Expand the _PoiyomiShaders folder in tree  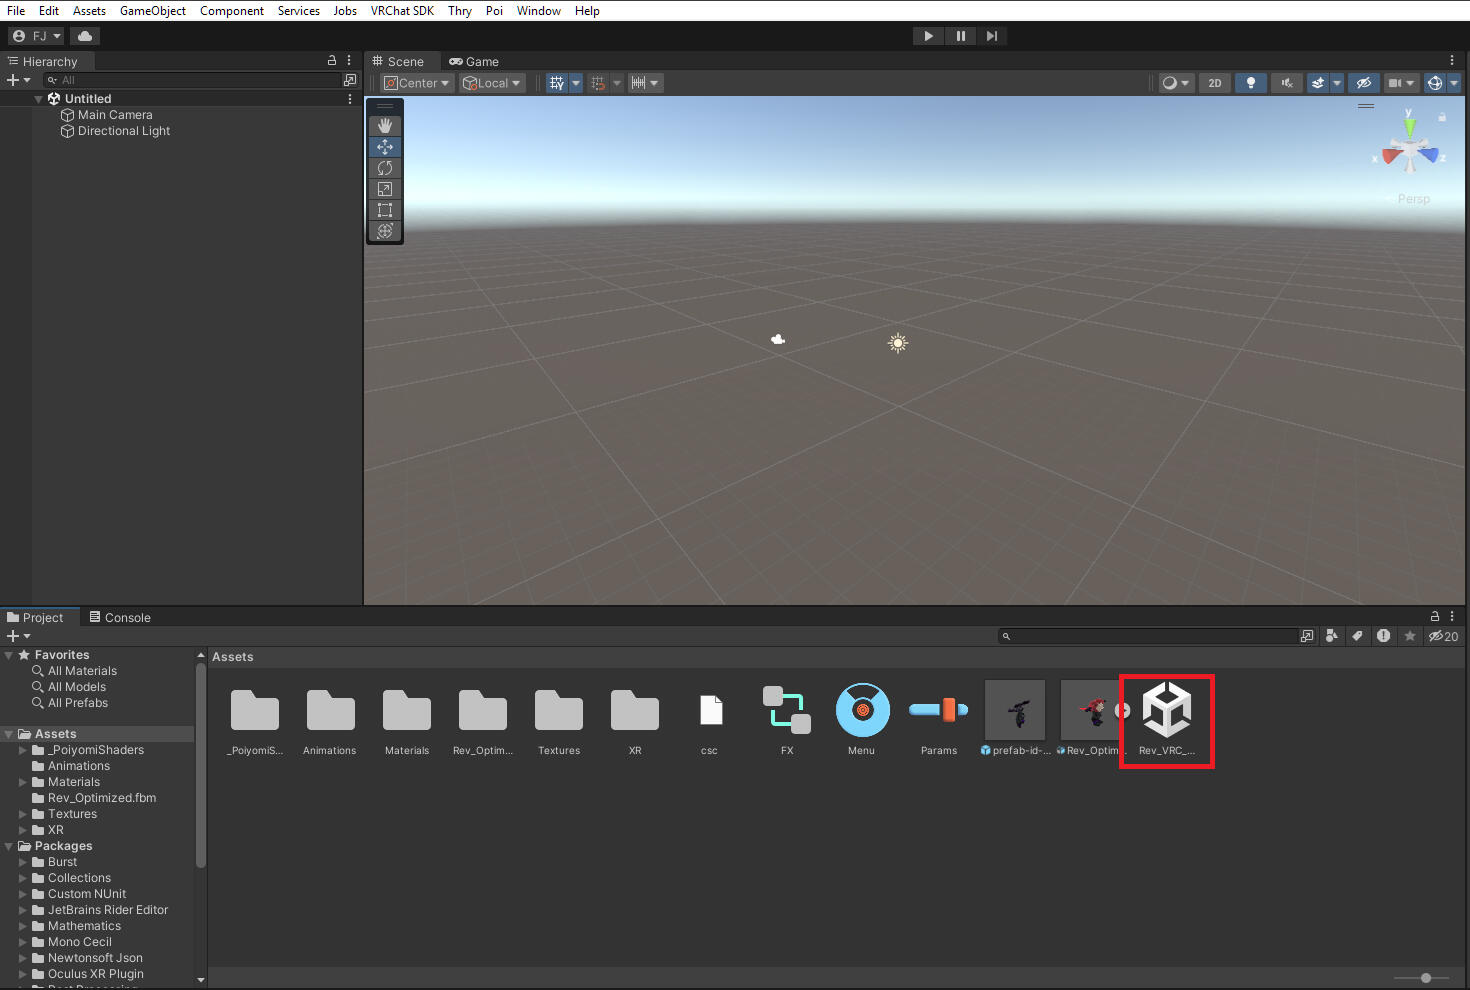[x=23, y=750]
